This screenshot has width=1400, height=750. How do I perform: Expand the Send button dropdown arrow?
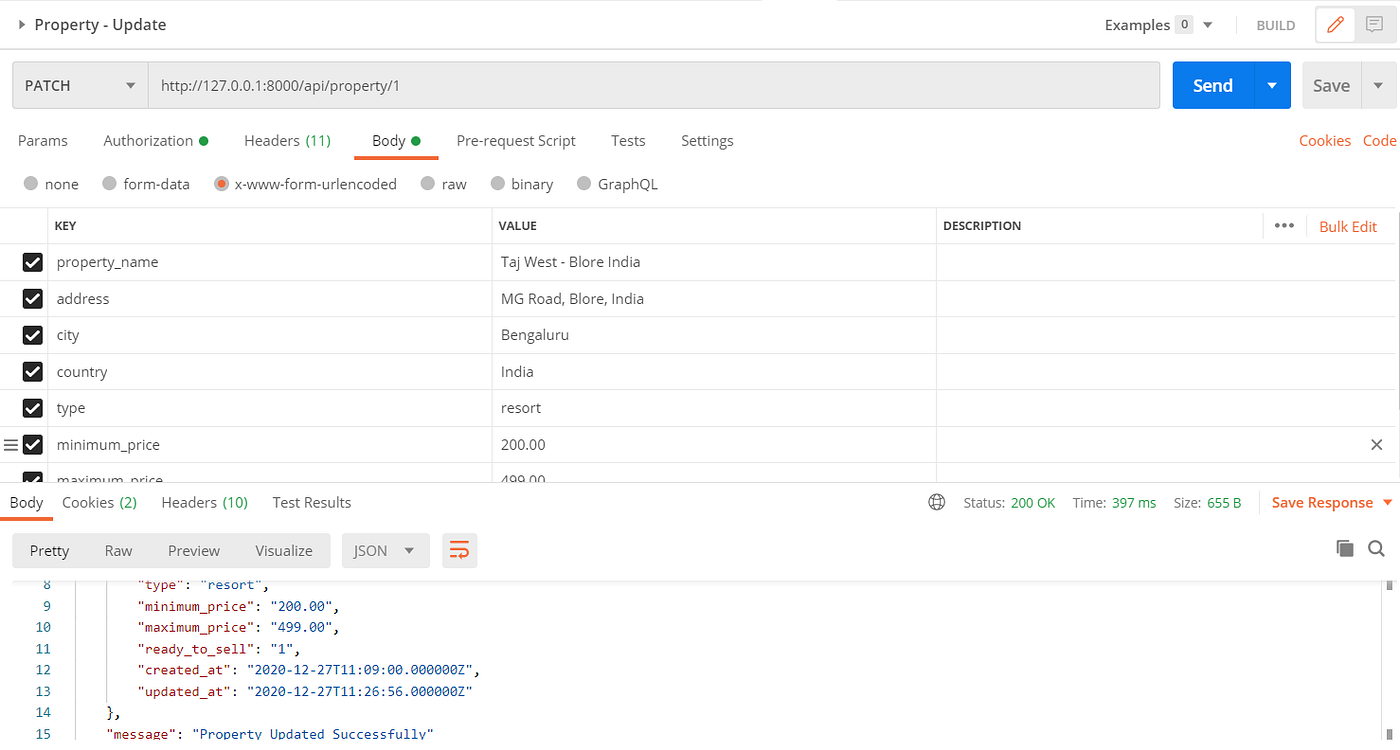tap(1272, 85)
